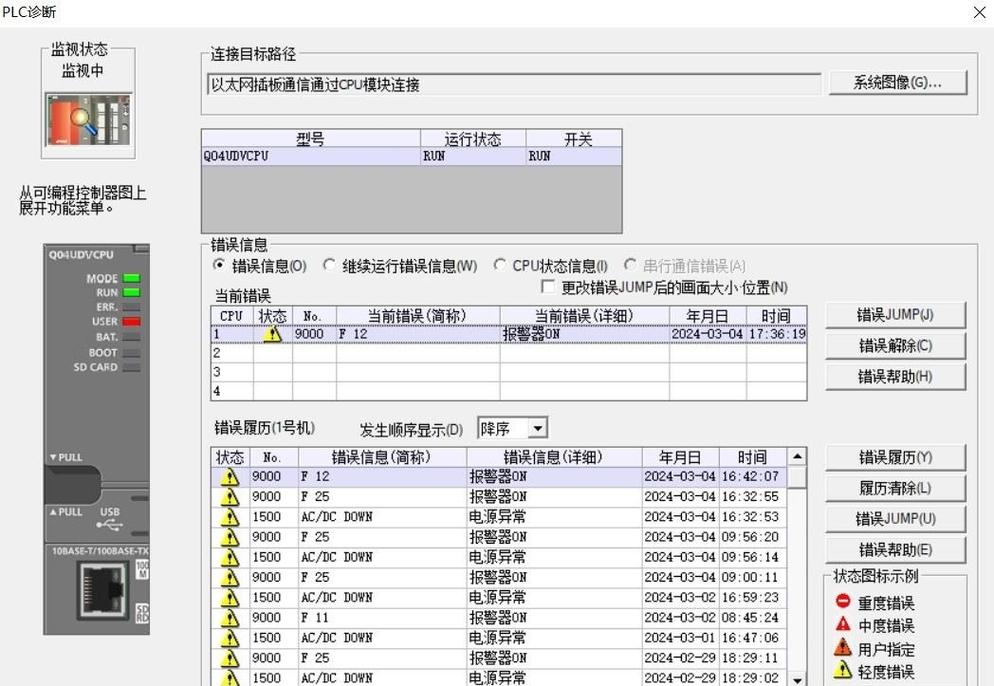The height and width of the screenshot is (686, 994).
Task: Click the 错误信息(简称) history column header
Action: (382, 457)
